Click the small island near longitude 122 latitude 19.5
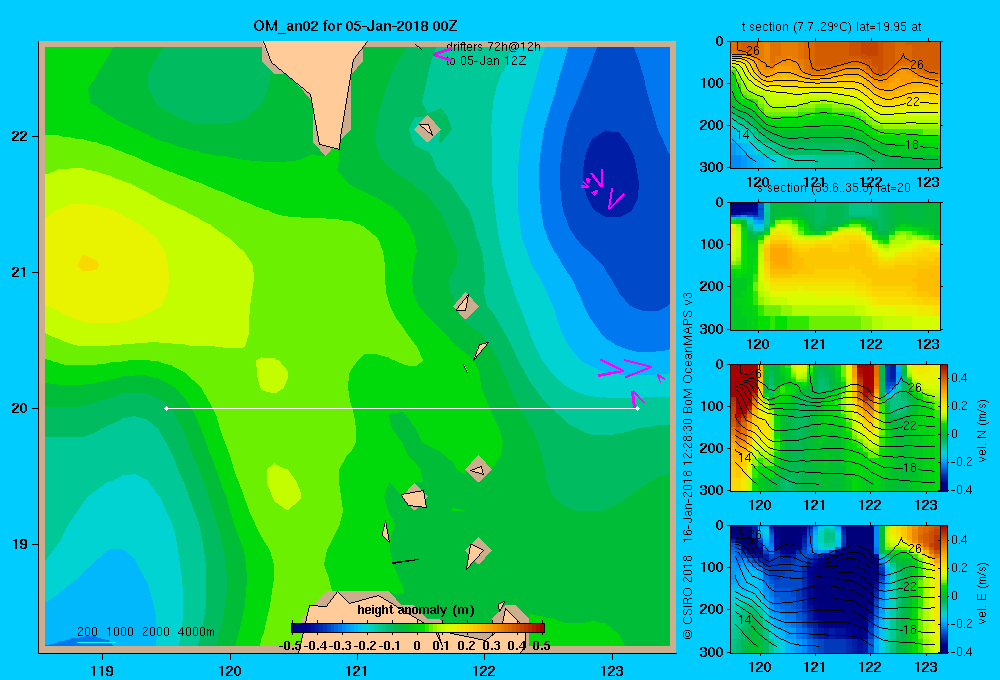This screenshot has height=680, width=1000. pos(478,470)
